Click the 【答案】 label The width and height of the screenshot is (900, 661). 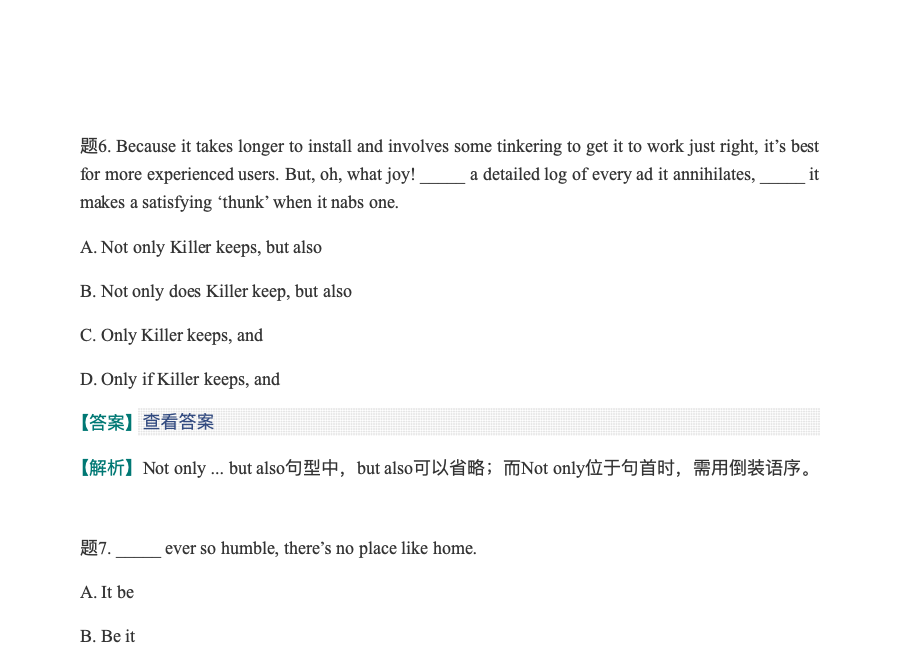coord(107,422)
